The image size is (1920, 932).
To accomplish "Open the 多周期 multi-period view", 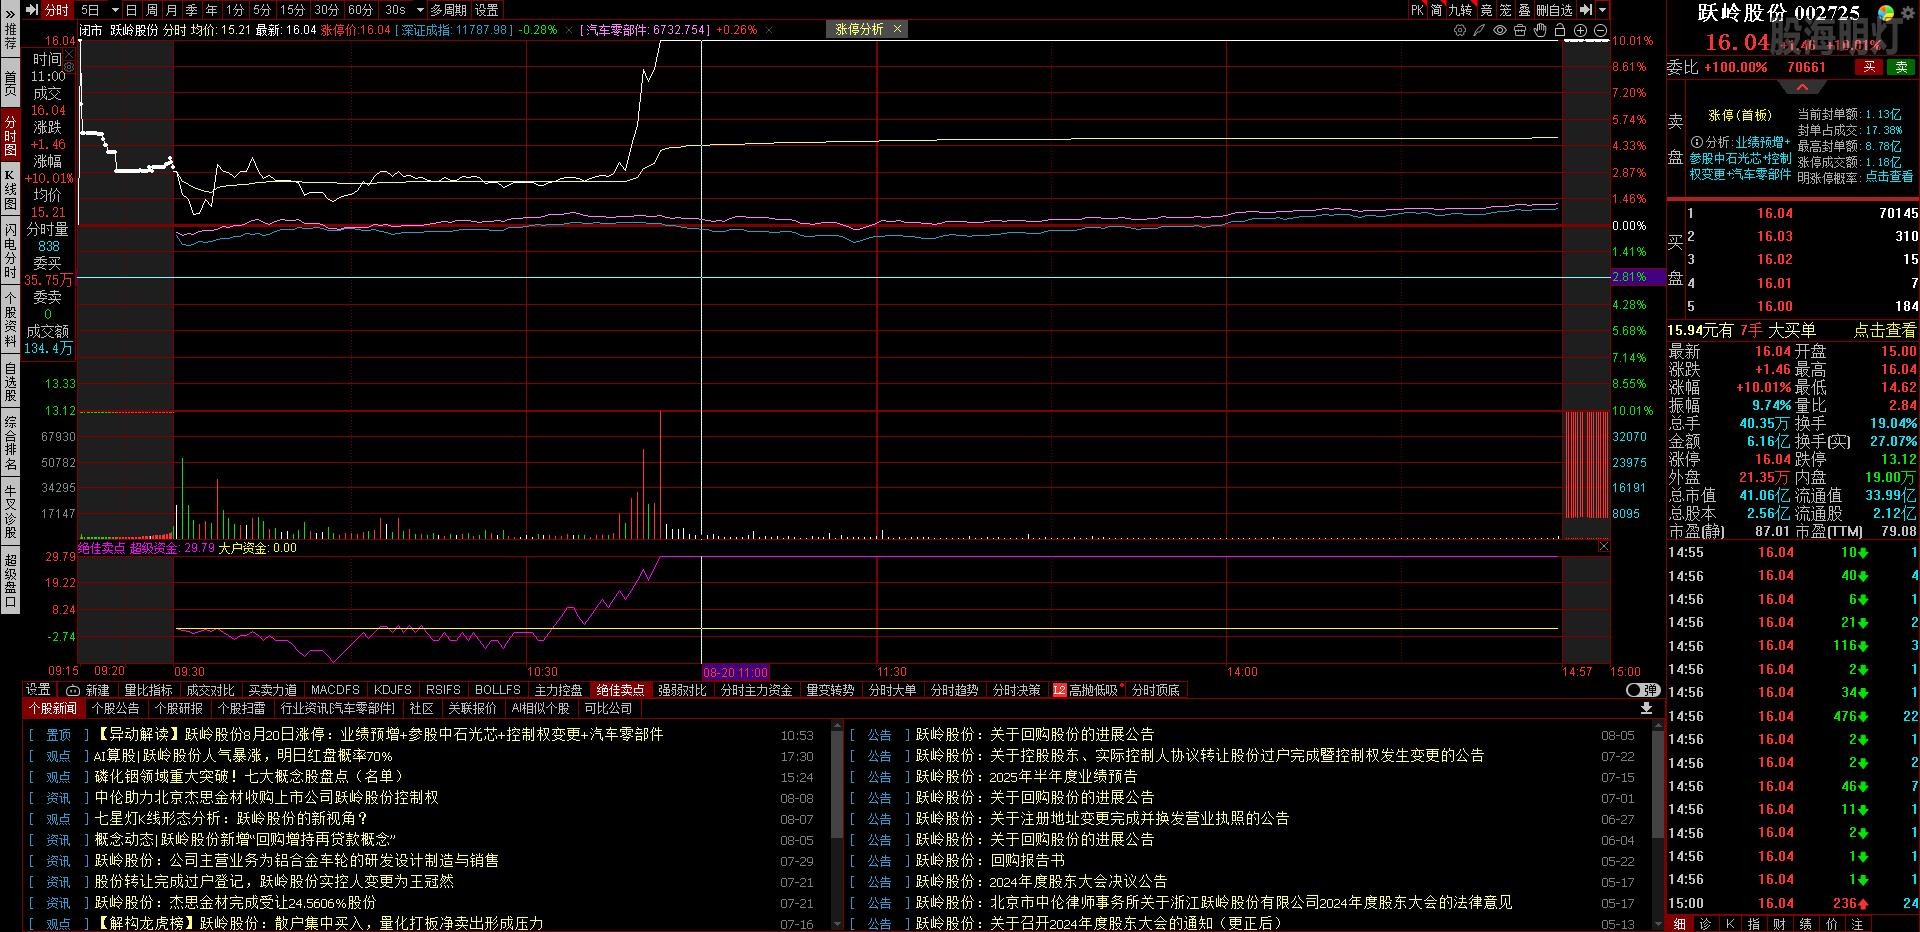I will (x=449, y=10).
